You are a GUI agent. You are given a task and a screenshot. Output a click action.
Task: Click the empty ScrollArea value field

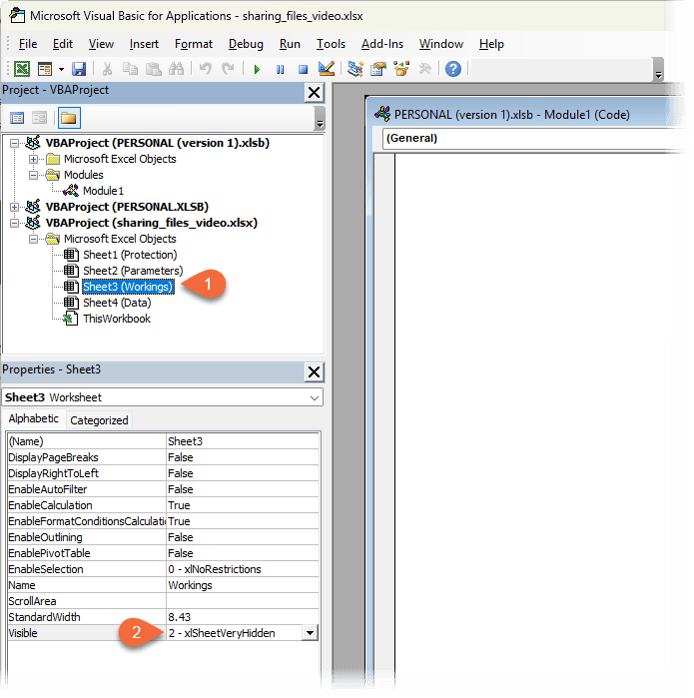coord(243,601)
